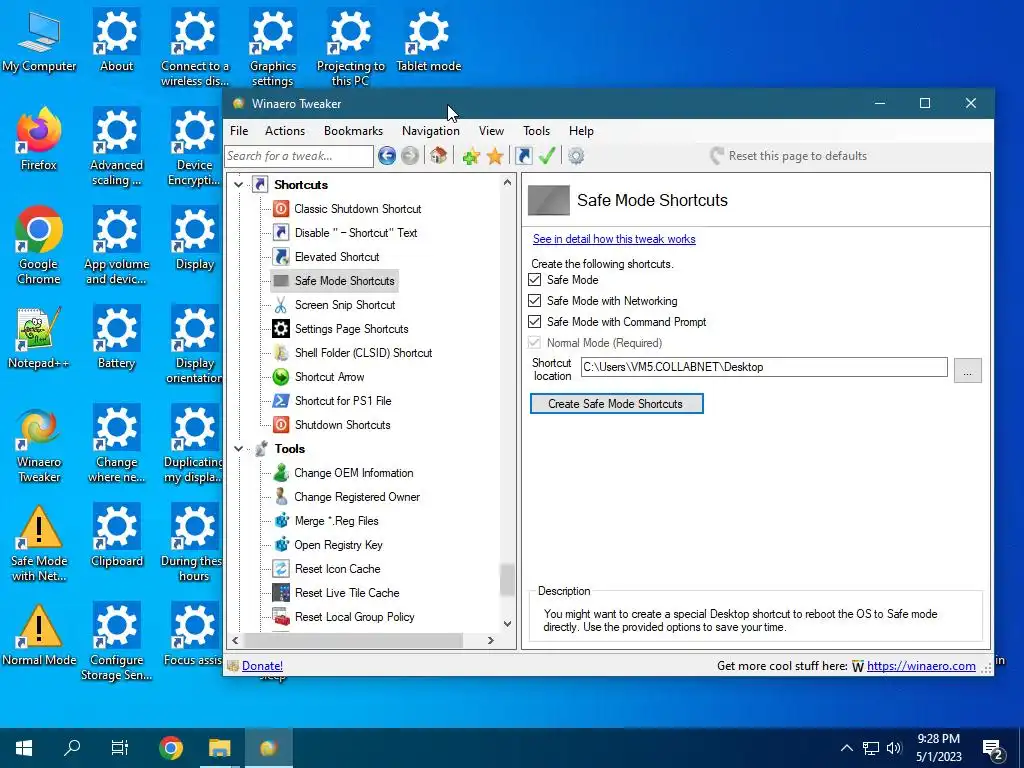Open the View menu
Viewport: 1024px width, 768px height.
point(491,131)
